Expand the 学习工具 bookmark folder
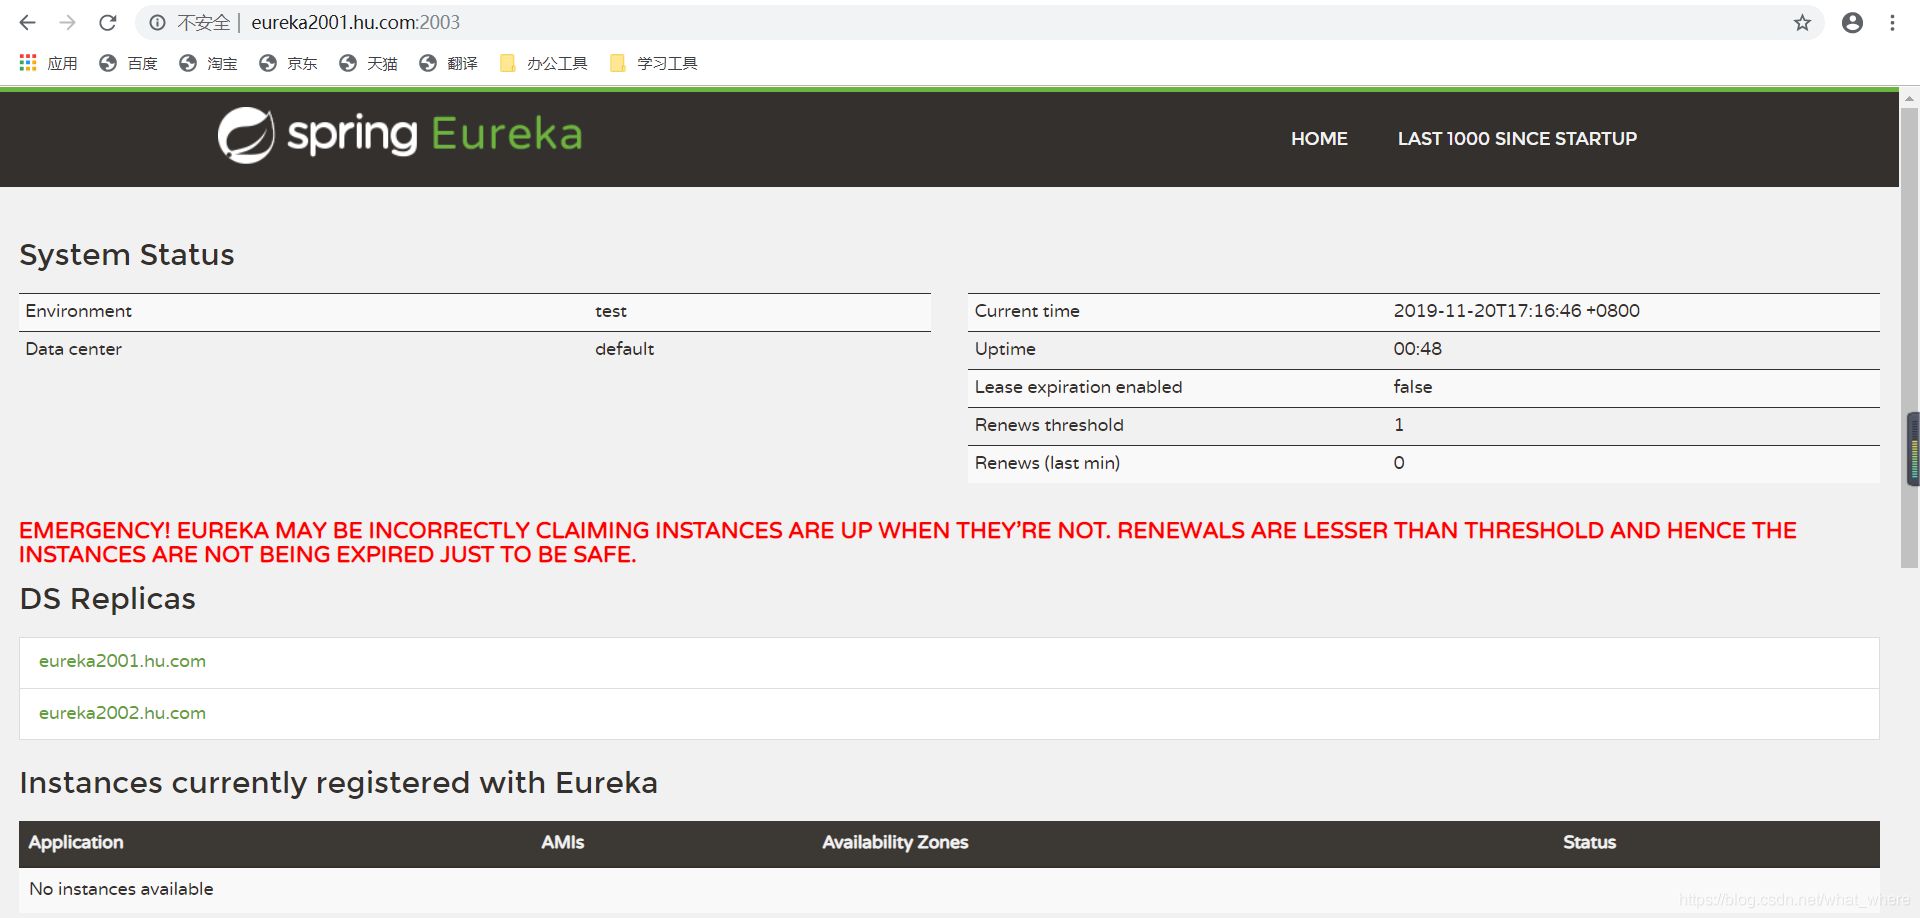 click(x=653, y=63)
